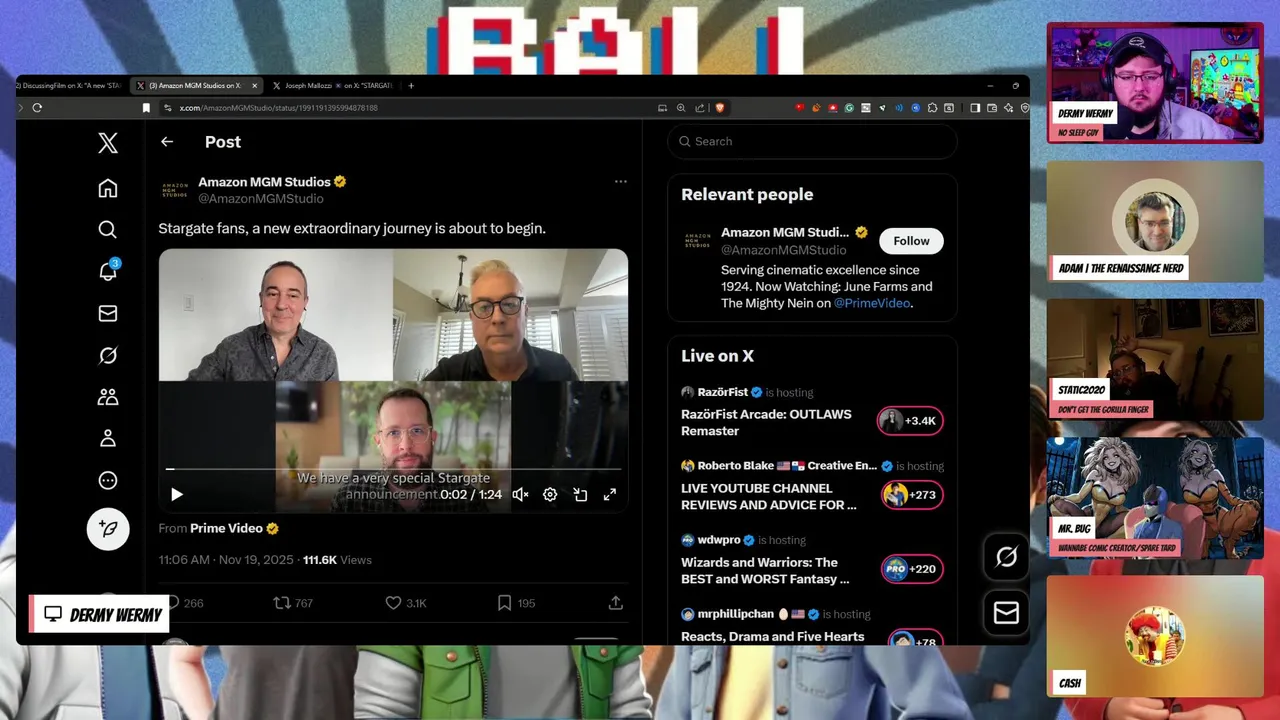Share the post via share icon

pos(616,603)
